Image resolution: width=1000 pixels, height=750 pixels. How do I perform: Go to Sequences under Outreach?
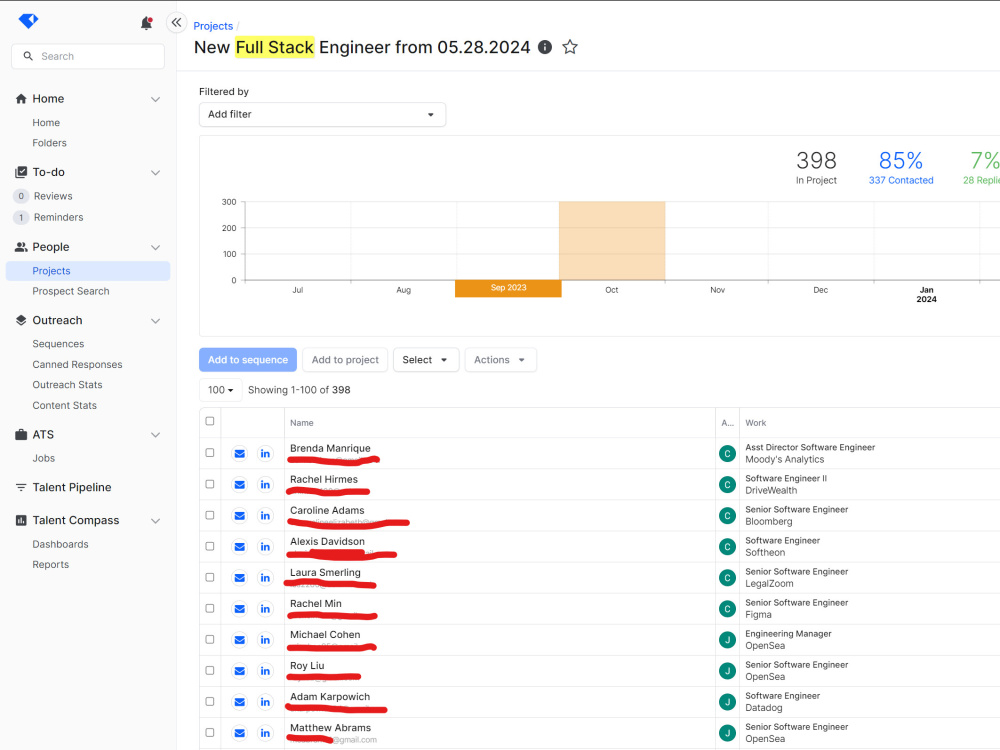(58, 344)
